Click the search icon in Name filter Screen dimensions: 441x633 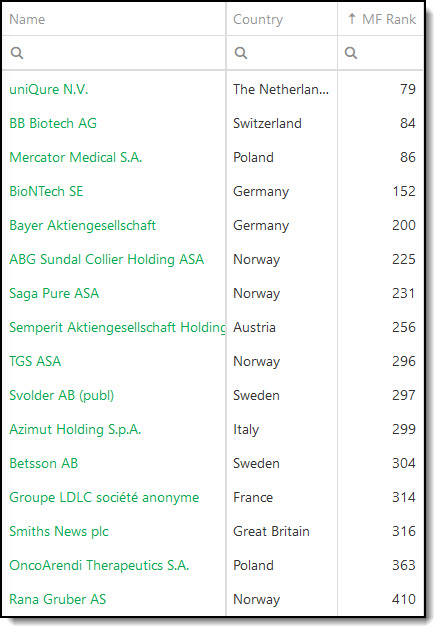click(17, 53)
